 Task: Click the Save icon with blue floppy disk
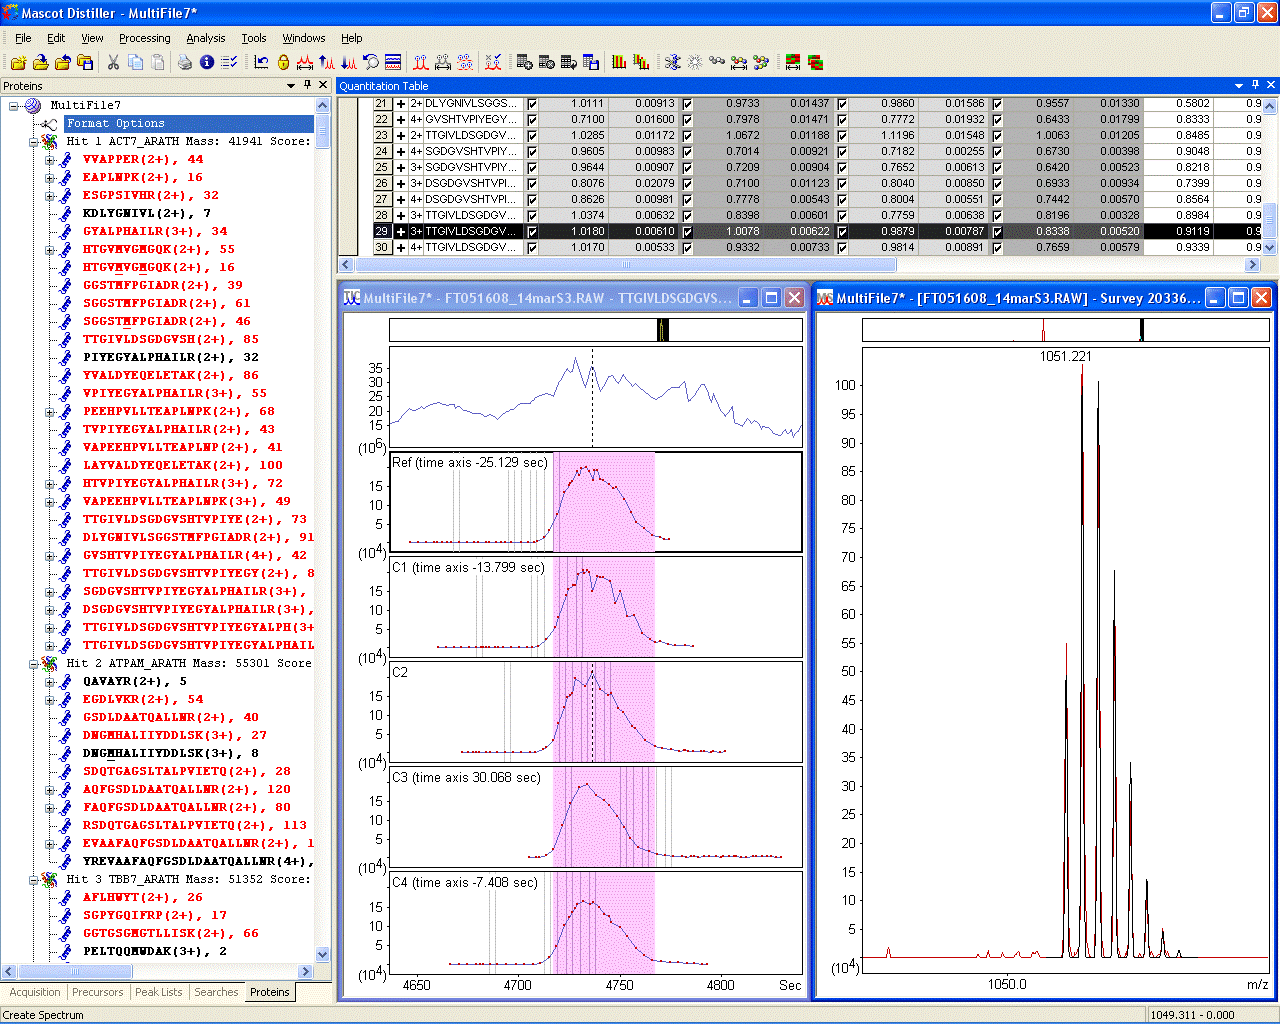pos(86,62)
